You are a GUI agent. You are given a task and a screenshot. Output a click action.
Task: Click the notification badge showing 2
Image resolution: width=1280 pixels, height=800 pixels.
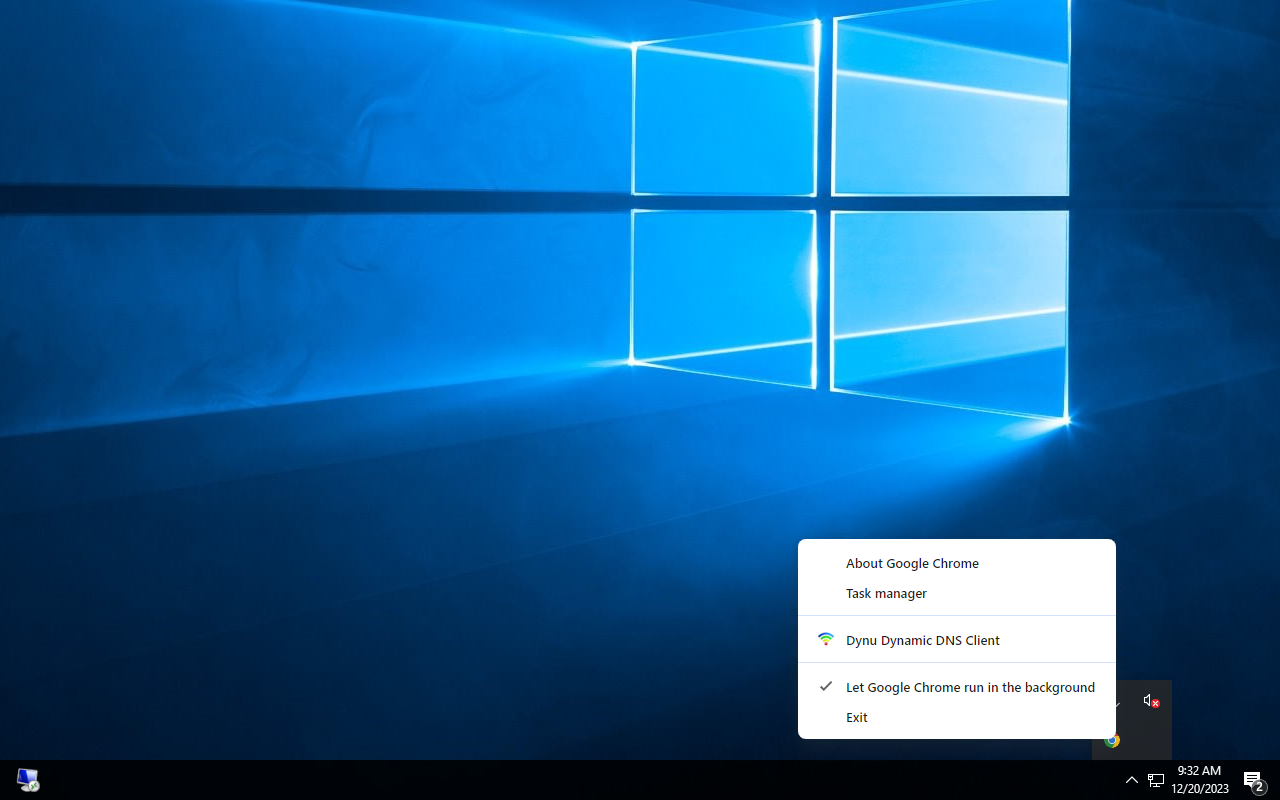1258,789
